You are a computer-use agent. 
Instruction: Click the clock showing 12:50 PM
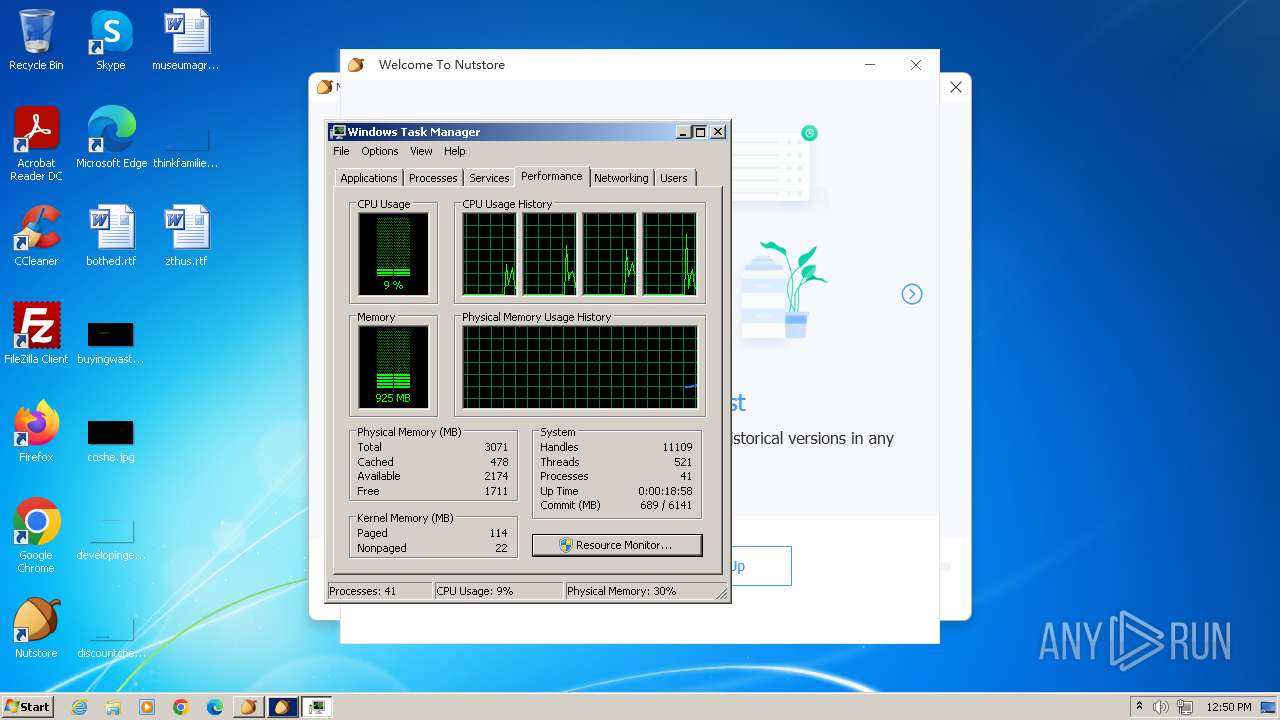(x=1229, y=707)
